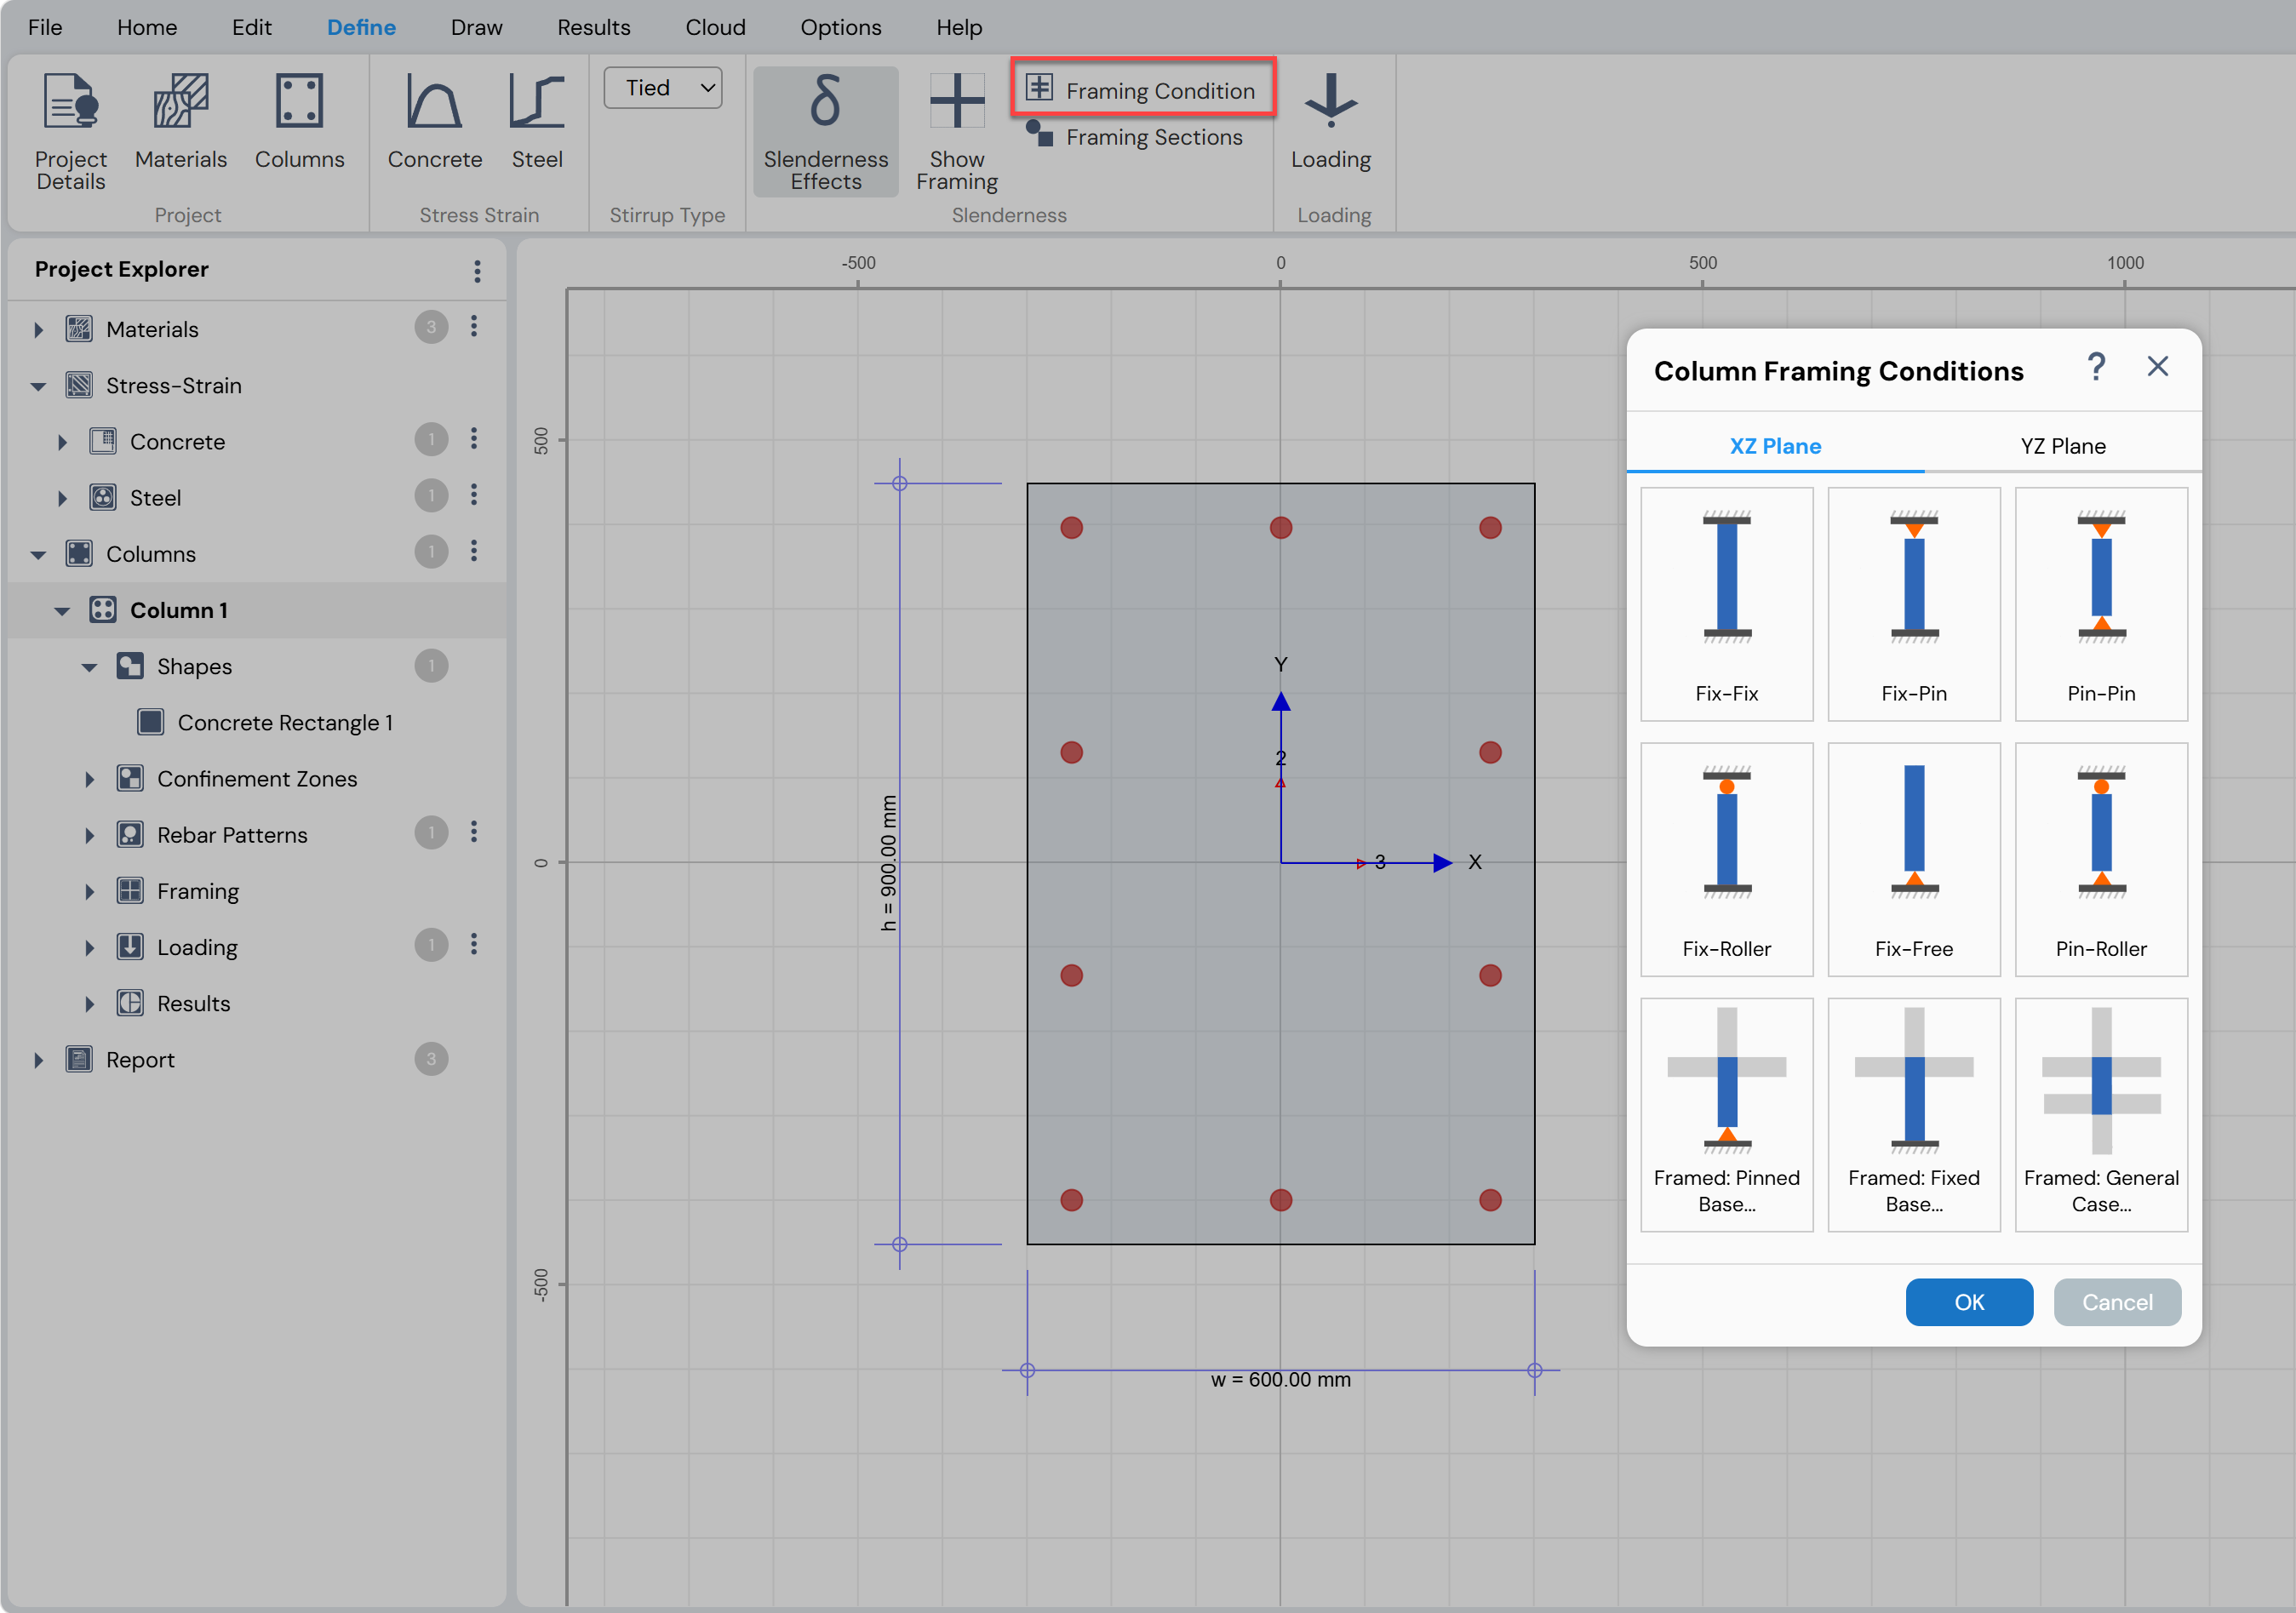Screen dimensions: 2296x1613
Task: Open options menu for Steel row
Action: pos(474,495)
